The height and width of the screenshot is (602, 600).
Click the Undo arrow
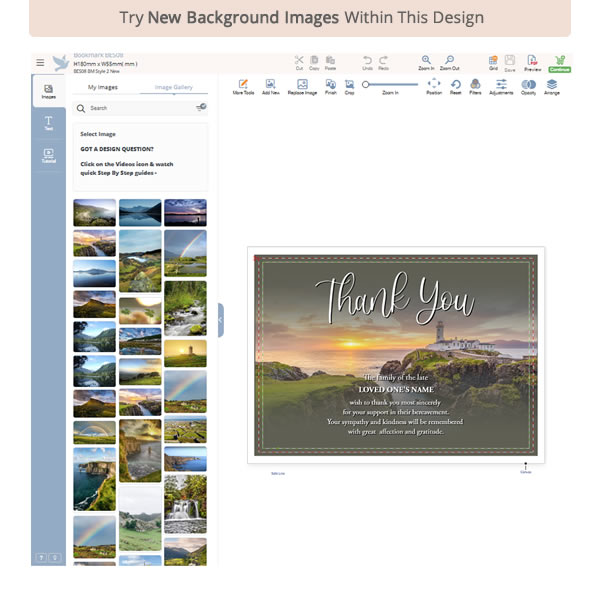pos(367,61)
